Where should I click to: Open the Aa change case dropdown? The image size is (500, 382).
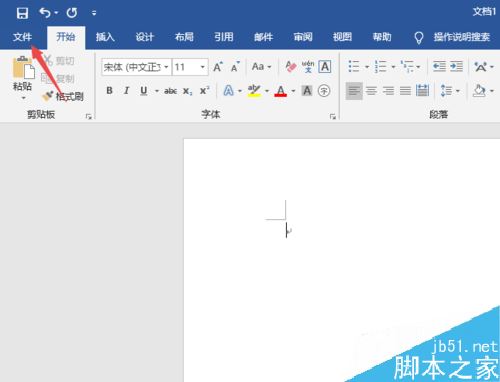pos(261,67)
